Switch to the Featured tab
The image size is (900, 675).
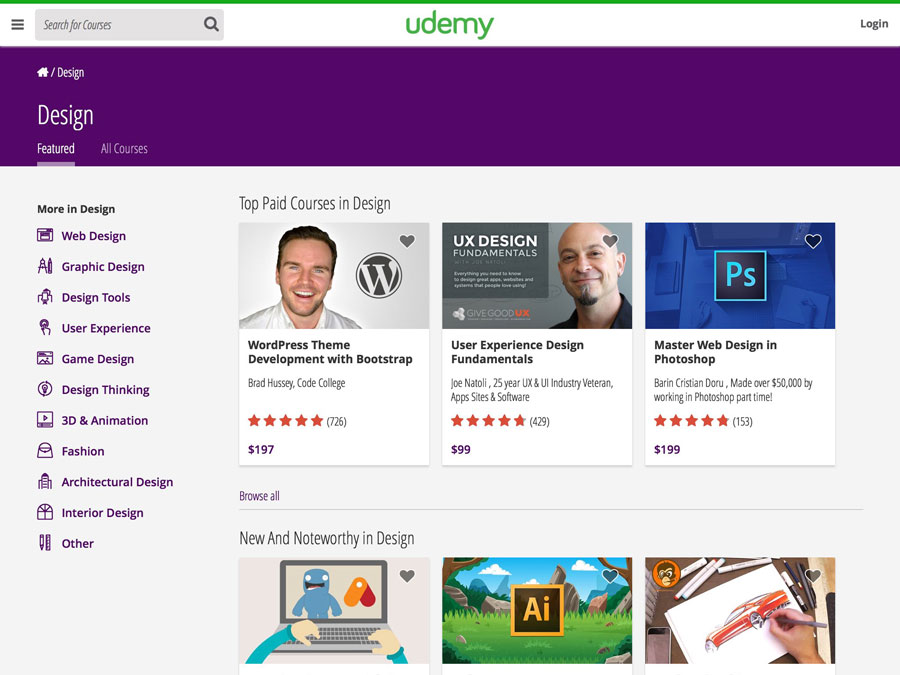[56, 149]
